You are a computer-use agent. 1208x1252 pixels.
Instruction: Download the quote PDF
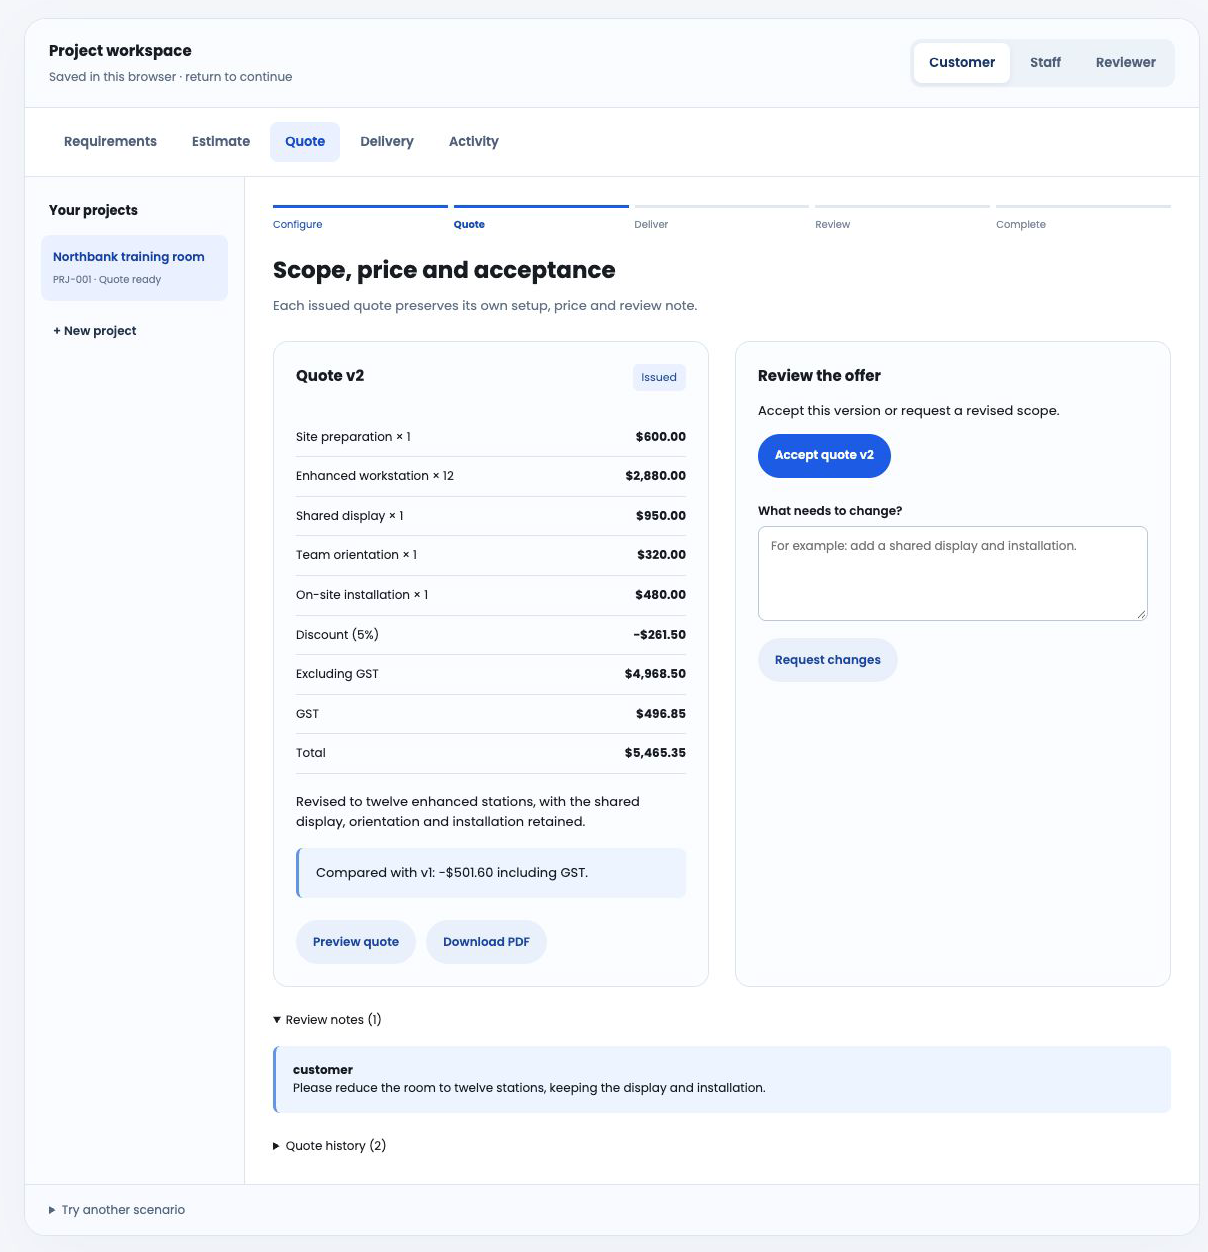tap(486, 942)
